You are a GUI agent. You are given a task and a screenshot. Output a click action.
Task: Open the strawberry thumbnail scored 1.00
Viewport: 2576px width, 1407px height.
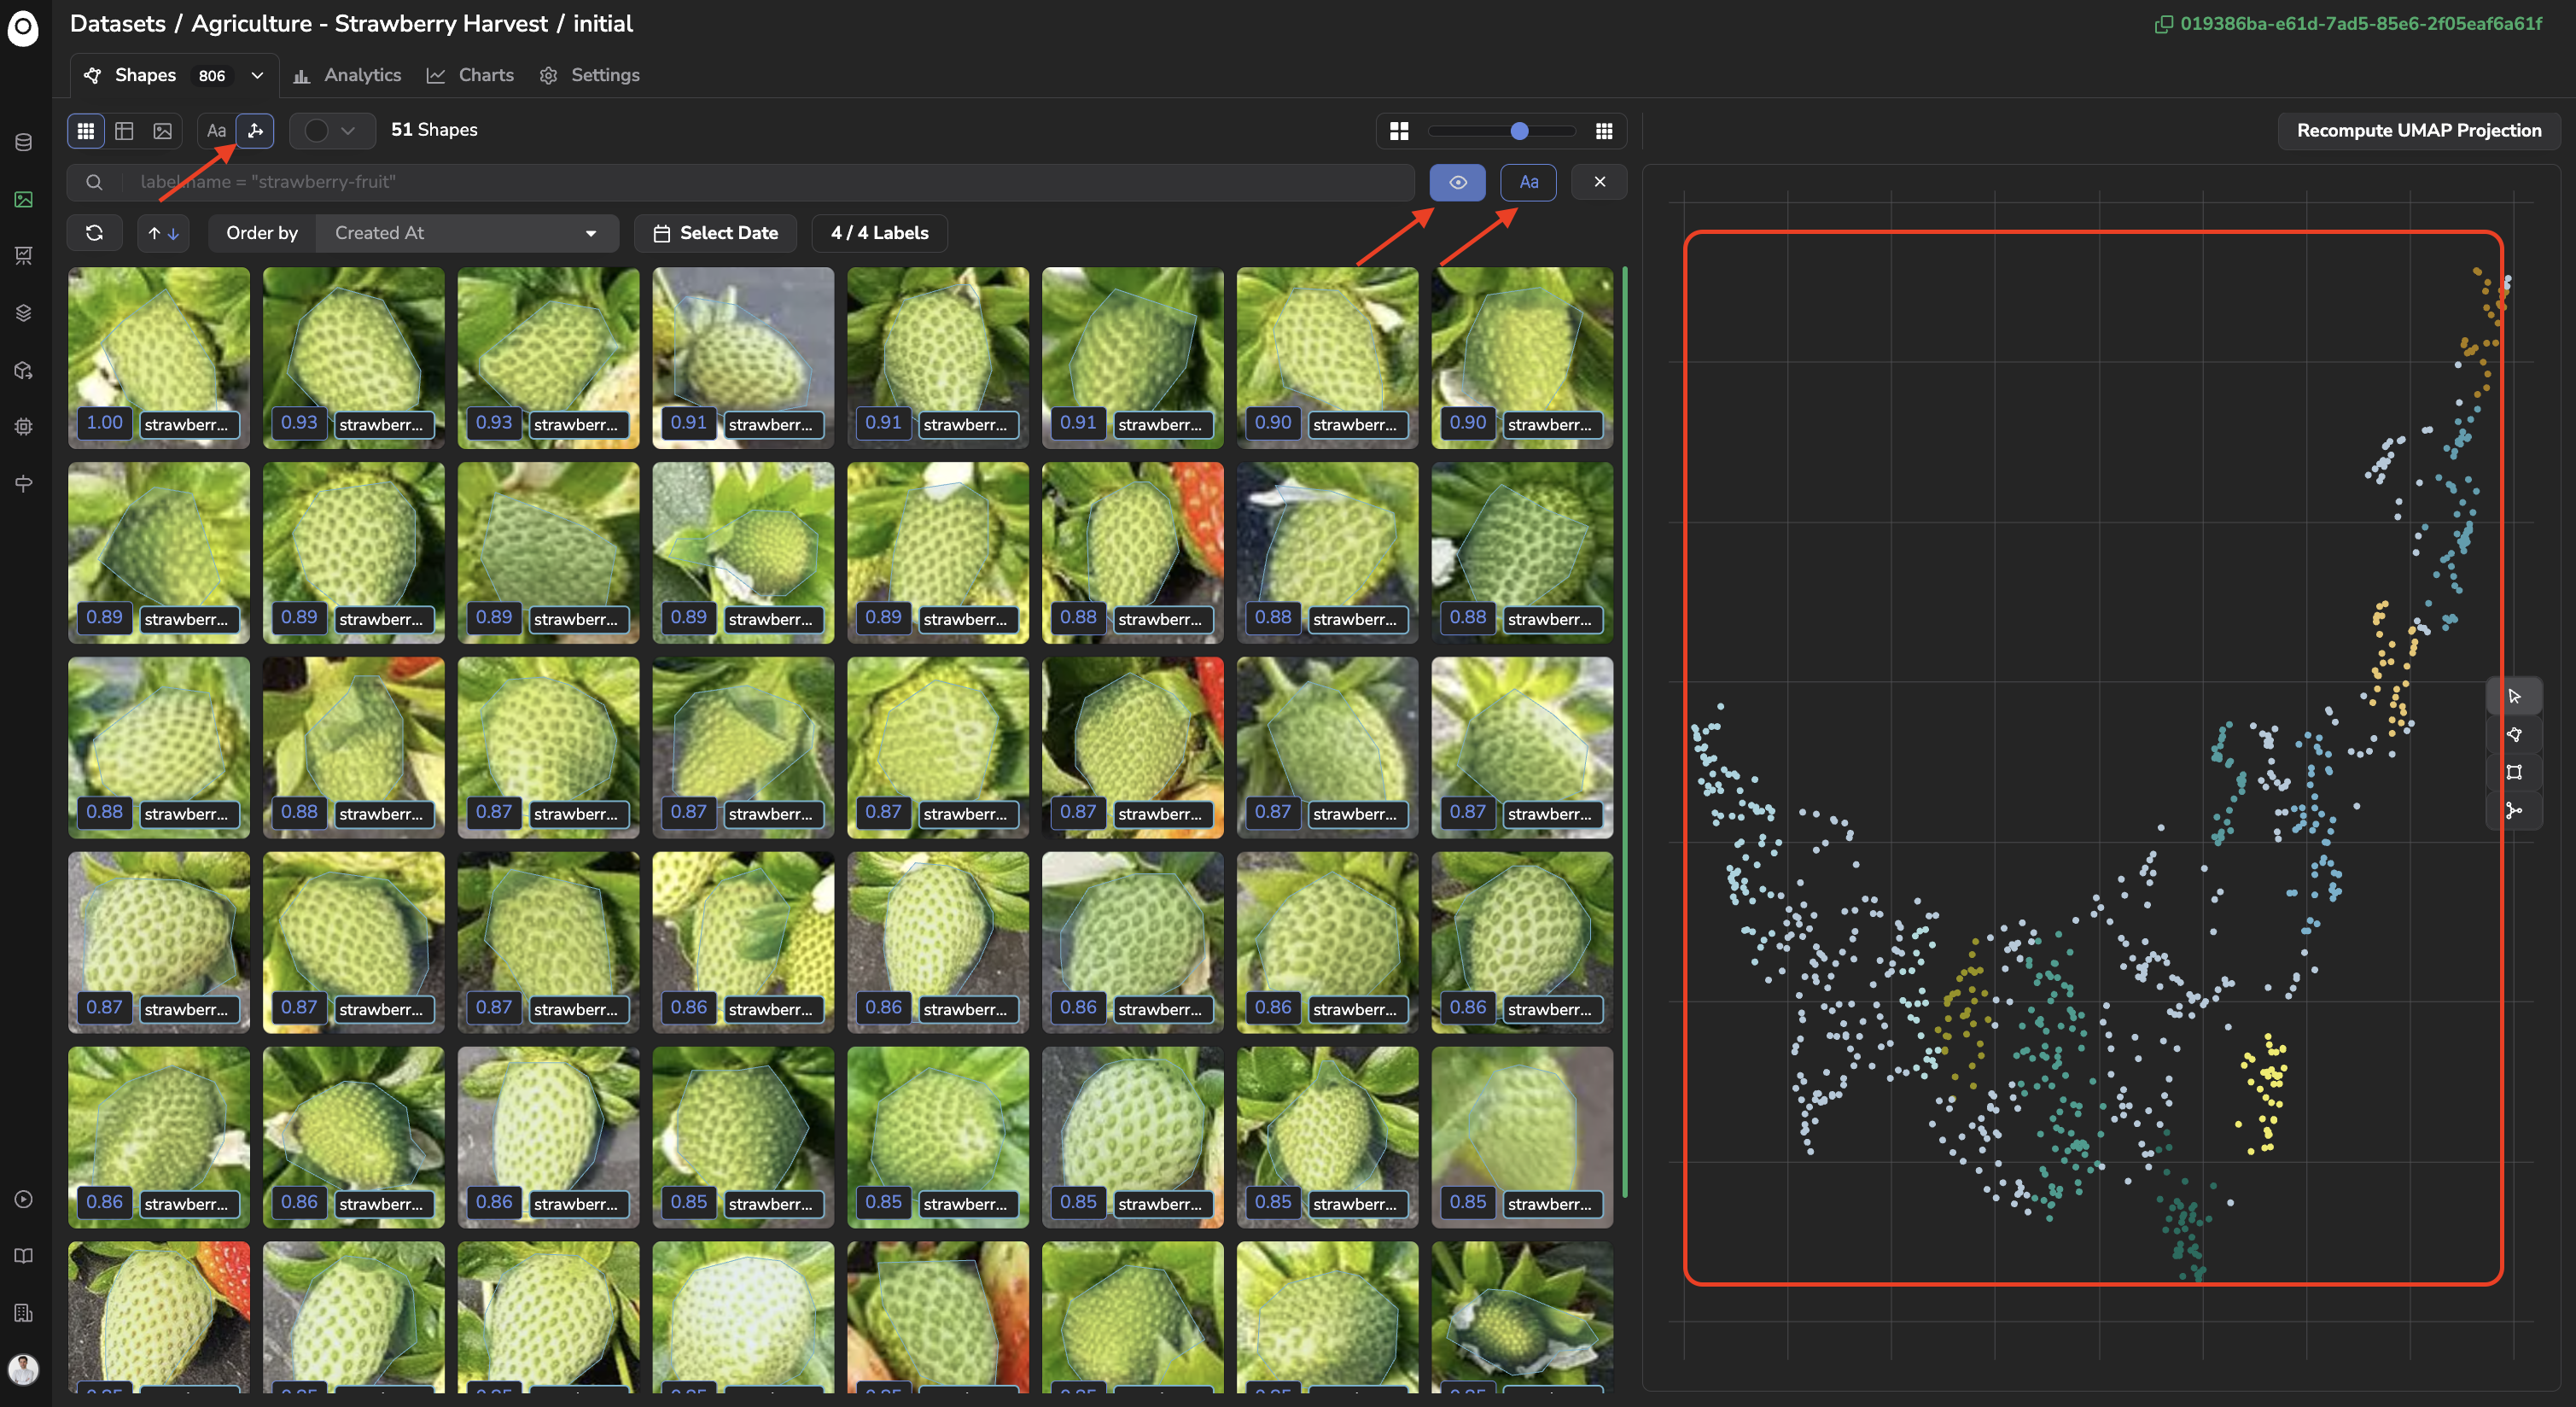tap(159, 357)
